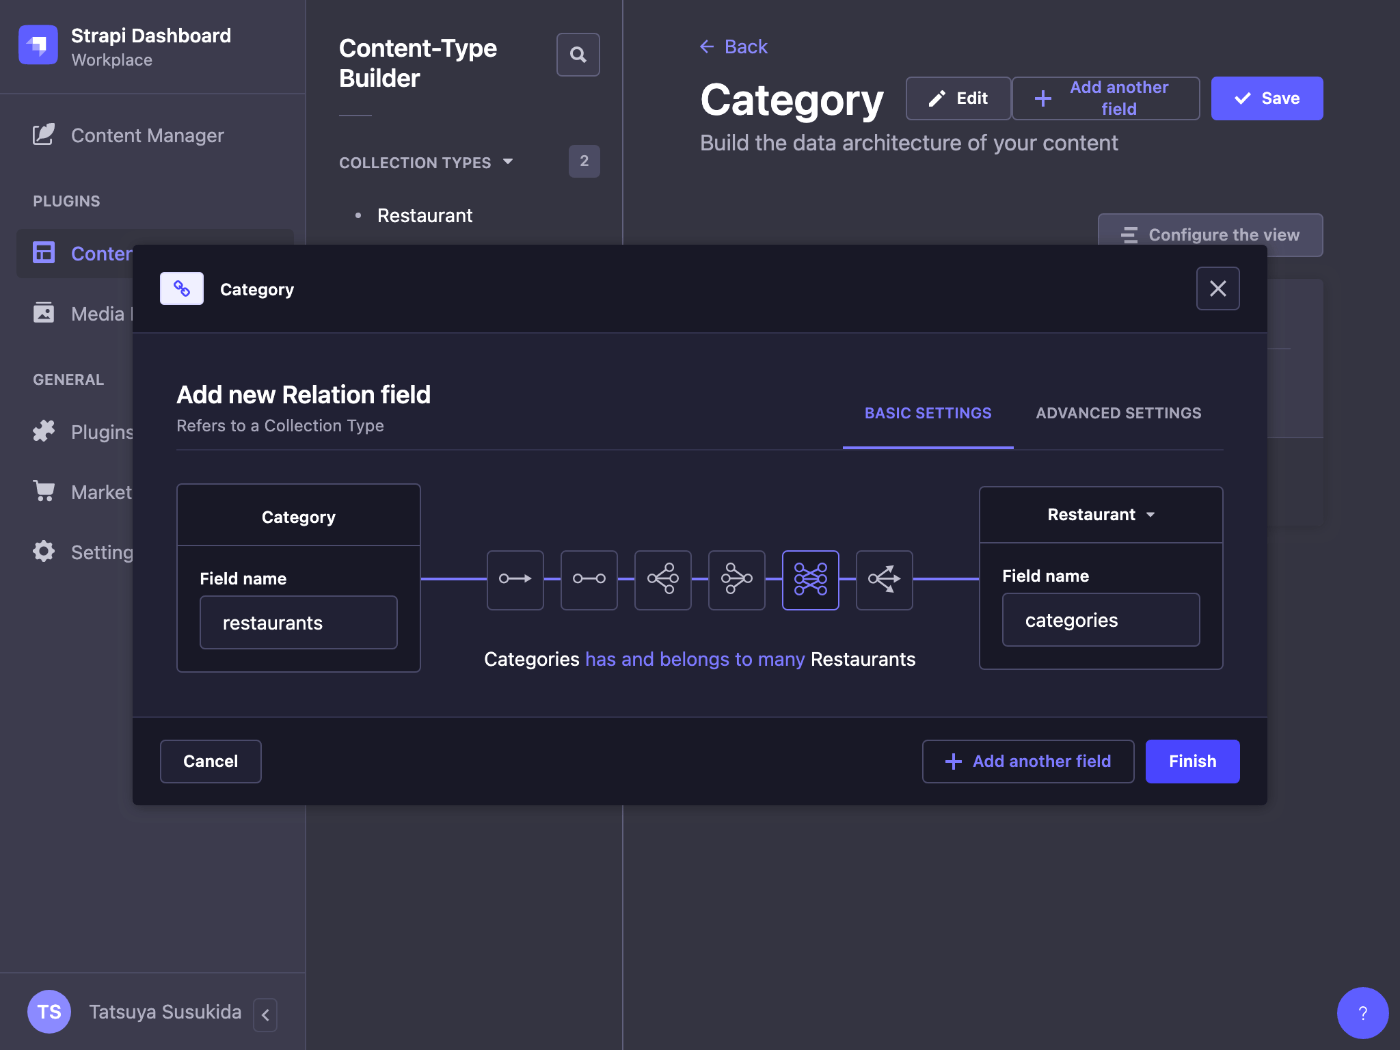This screenshot has width=1400, height=1050.
Task: Open Marketplace cart icon in sidebar
Action: 44,491
